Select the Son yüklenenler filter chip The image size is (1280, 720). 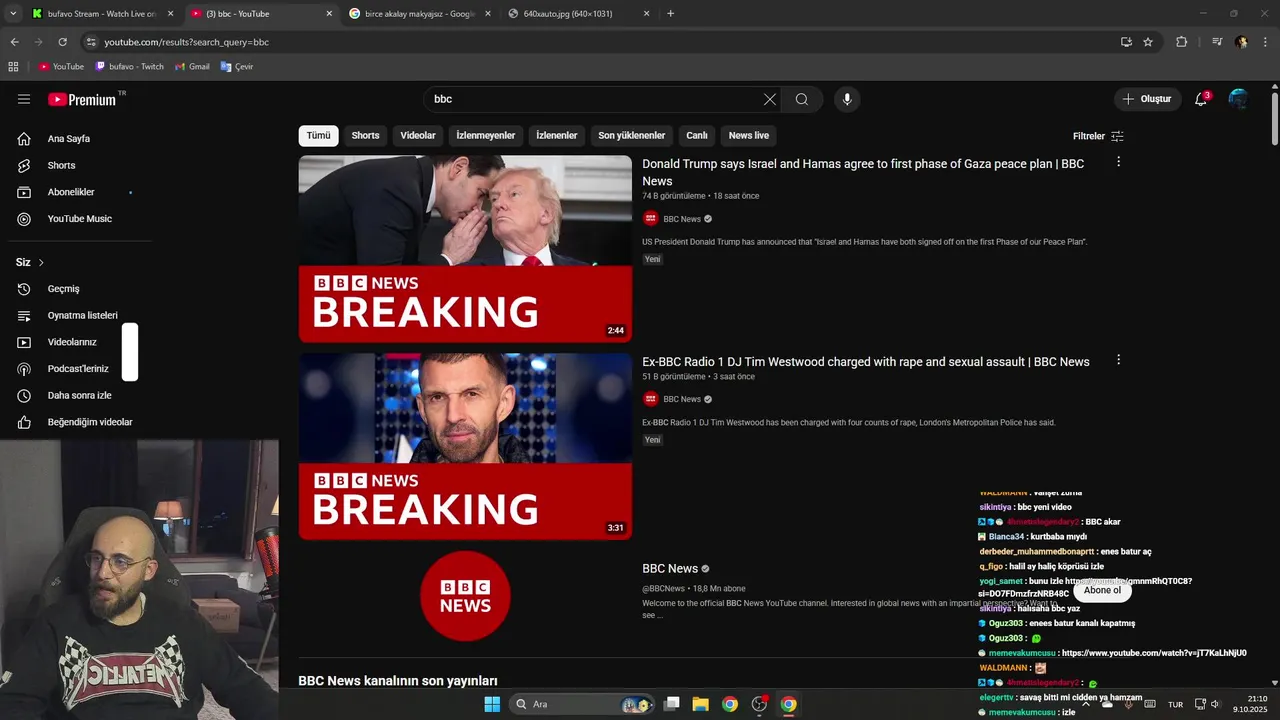pyautogui.click(x=632, y=136)
